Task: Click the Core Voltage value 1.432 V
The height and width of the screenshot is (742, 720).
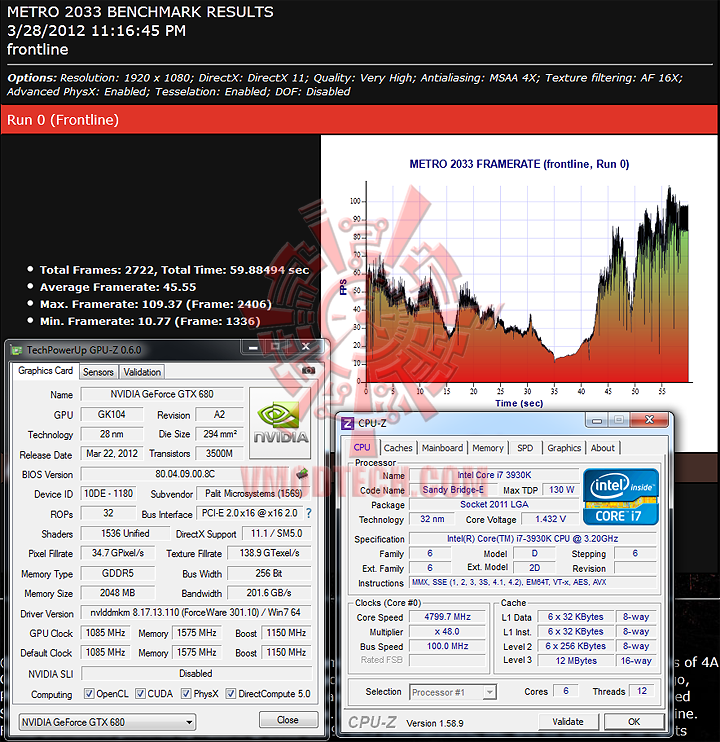Action: point(550,519)
